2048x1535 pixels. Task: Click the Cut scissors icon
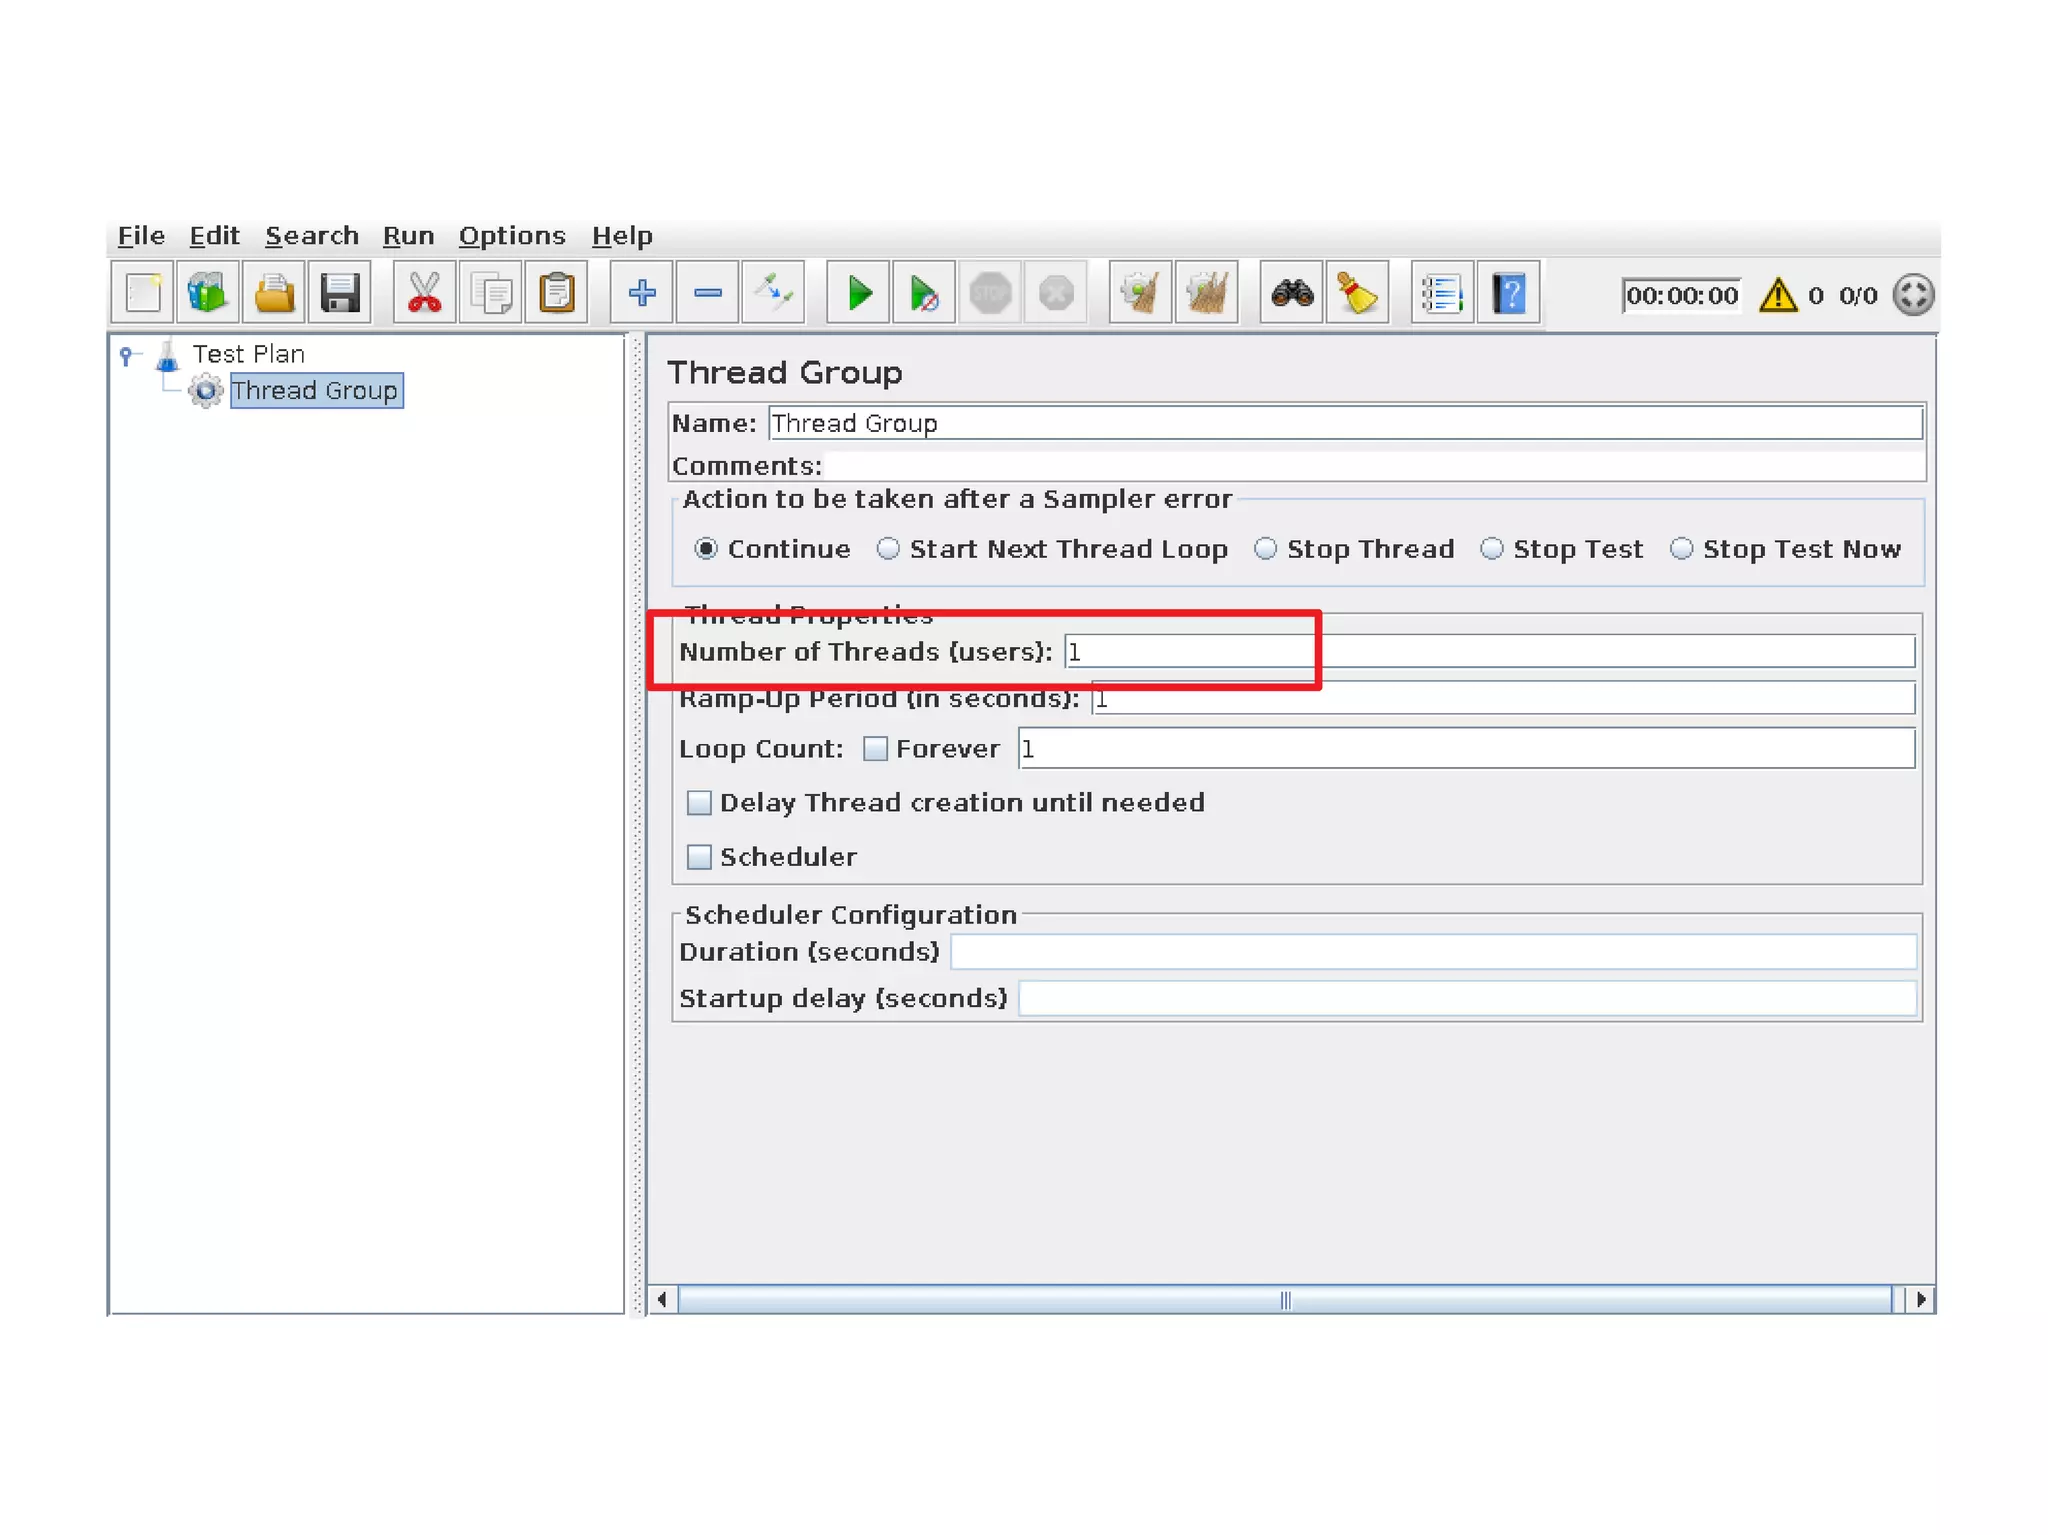point(424,294)
